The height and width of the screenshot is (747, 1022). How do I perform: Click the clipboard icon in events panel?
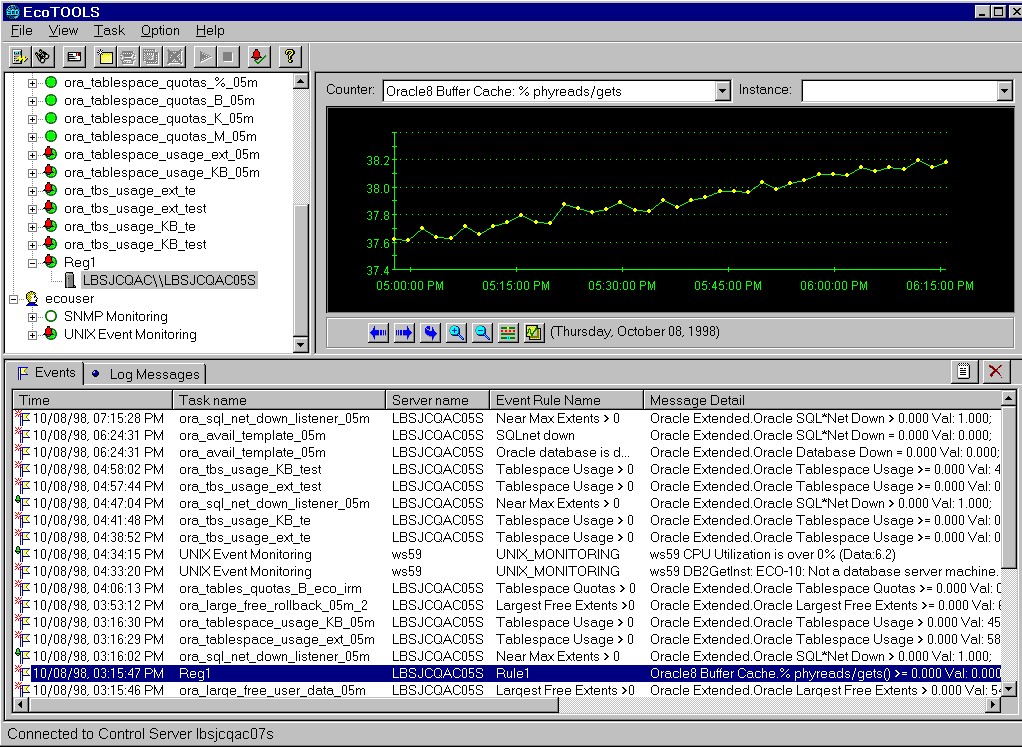[x=963, y=372]
